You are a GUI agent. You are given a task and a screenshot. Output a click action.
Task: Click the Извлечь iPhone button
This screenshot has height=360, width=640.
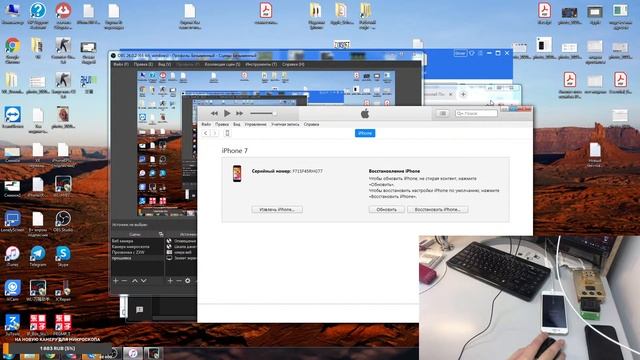click(x=277, y=209)
